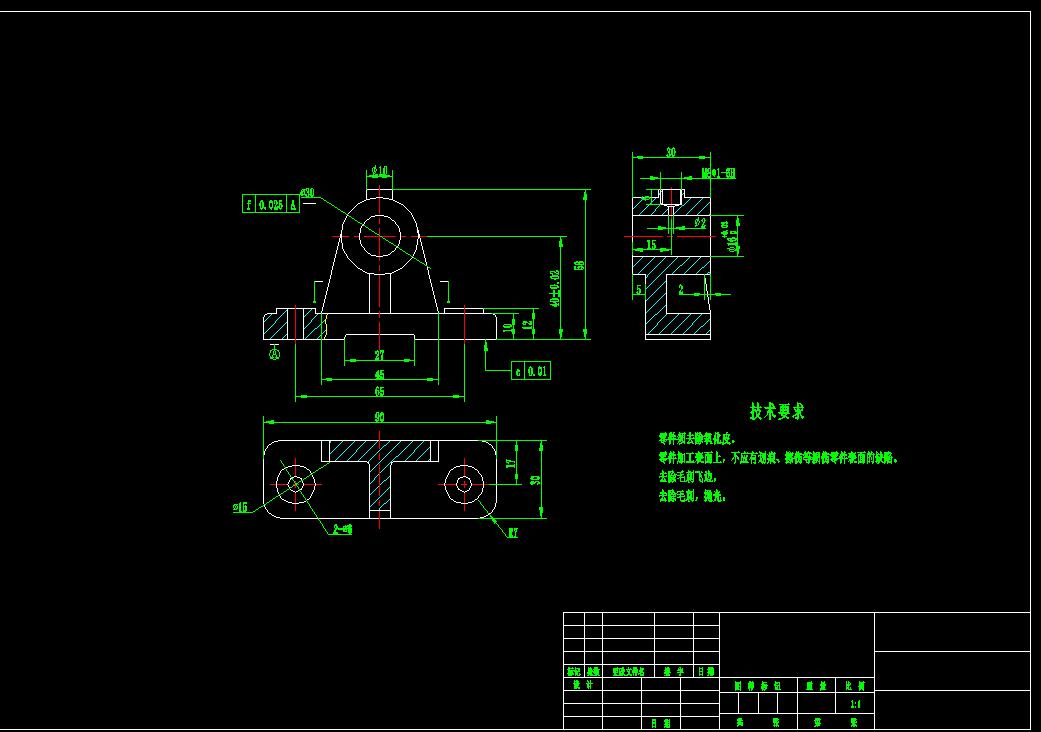Select the first technical requirement line 零件须去除氧化皮
This screenshot has height=732, width=1041.
click(x=697, y=439)
